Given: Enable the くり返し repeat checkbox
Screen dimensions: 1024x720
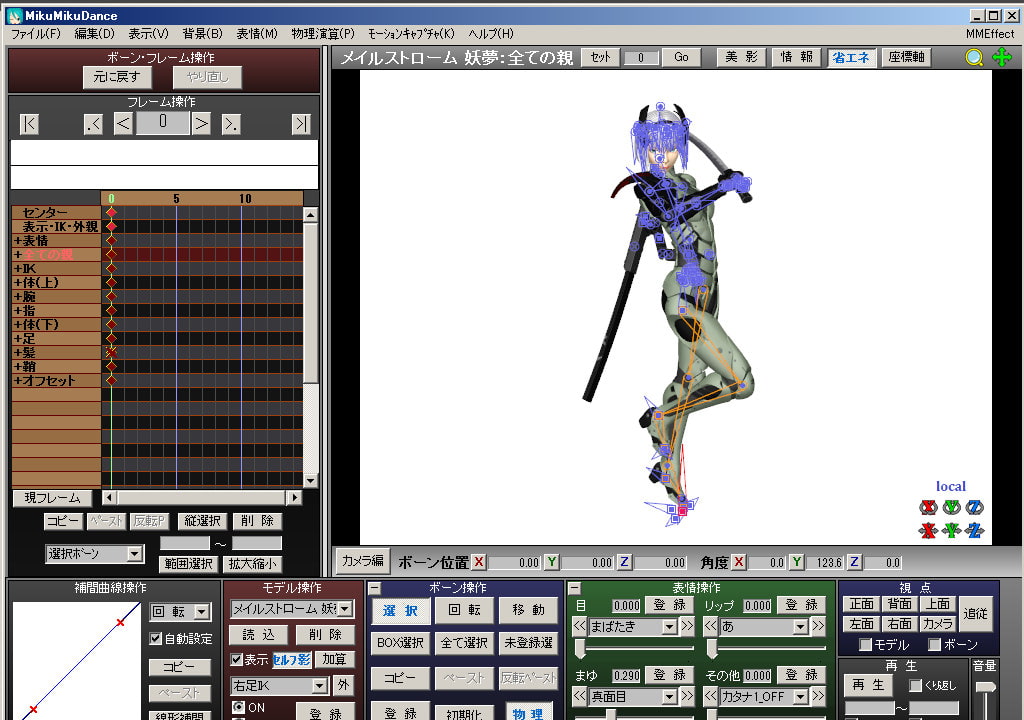Looking at the screenshot, I should (915, 686).
